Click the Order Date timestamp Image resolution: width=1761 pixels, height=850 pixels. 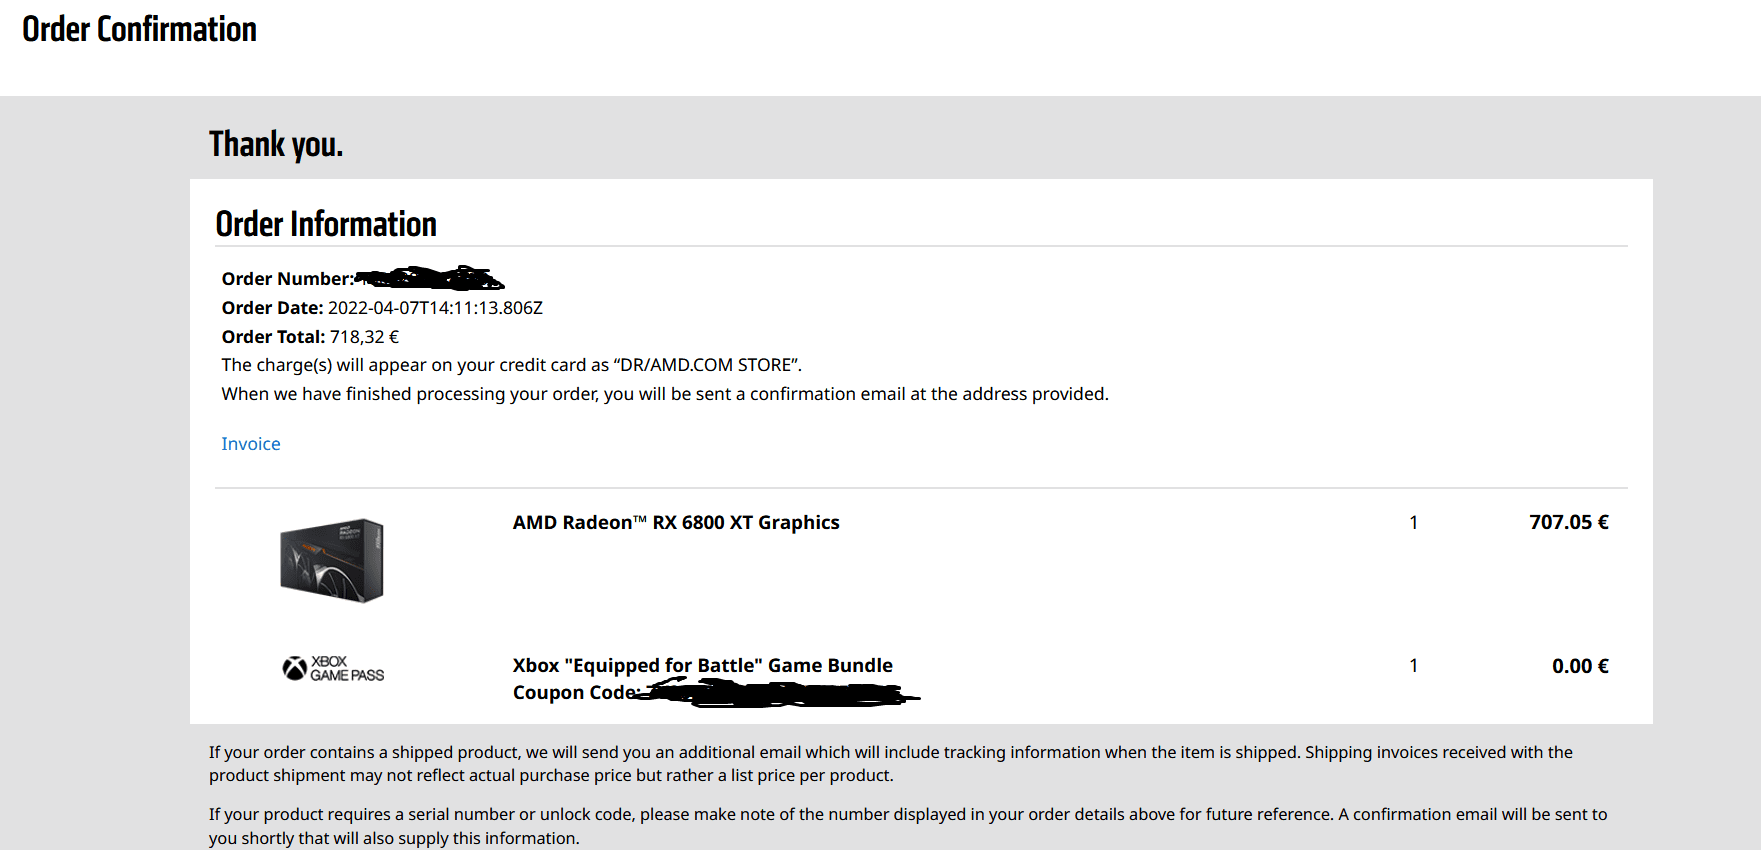tap(435, 308)
